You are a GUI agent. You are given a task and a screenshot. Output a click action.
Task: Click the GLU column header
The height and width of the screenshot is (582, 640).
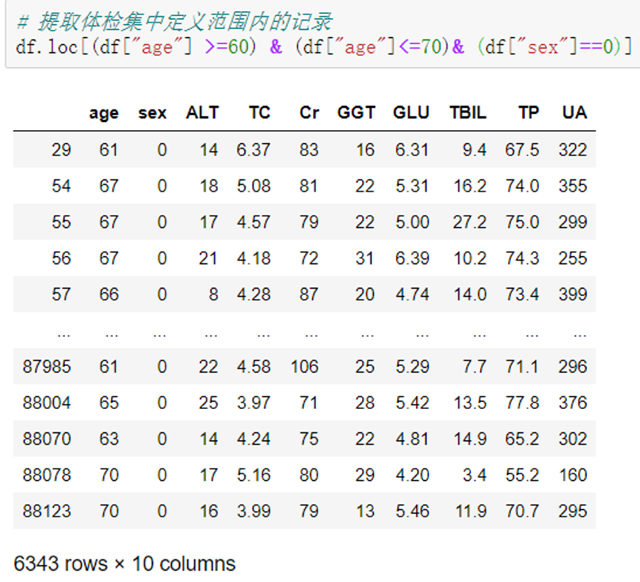click(411, 113)
